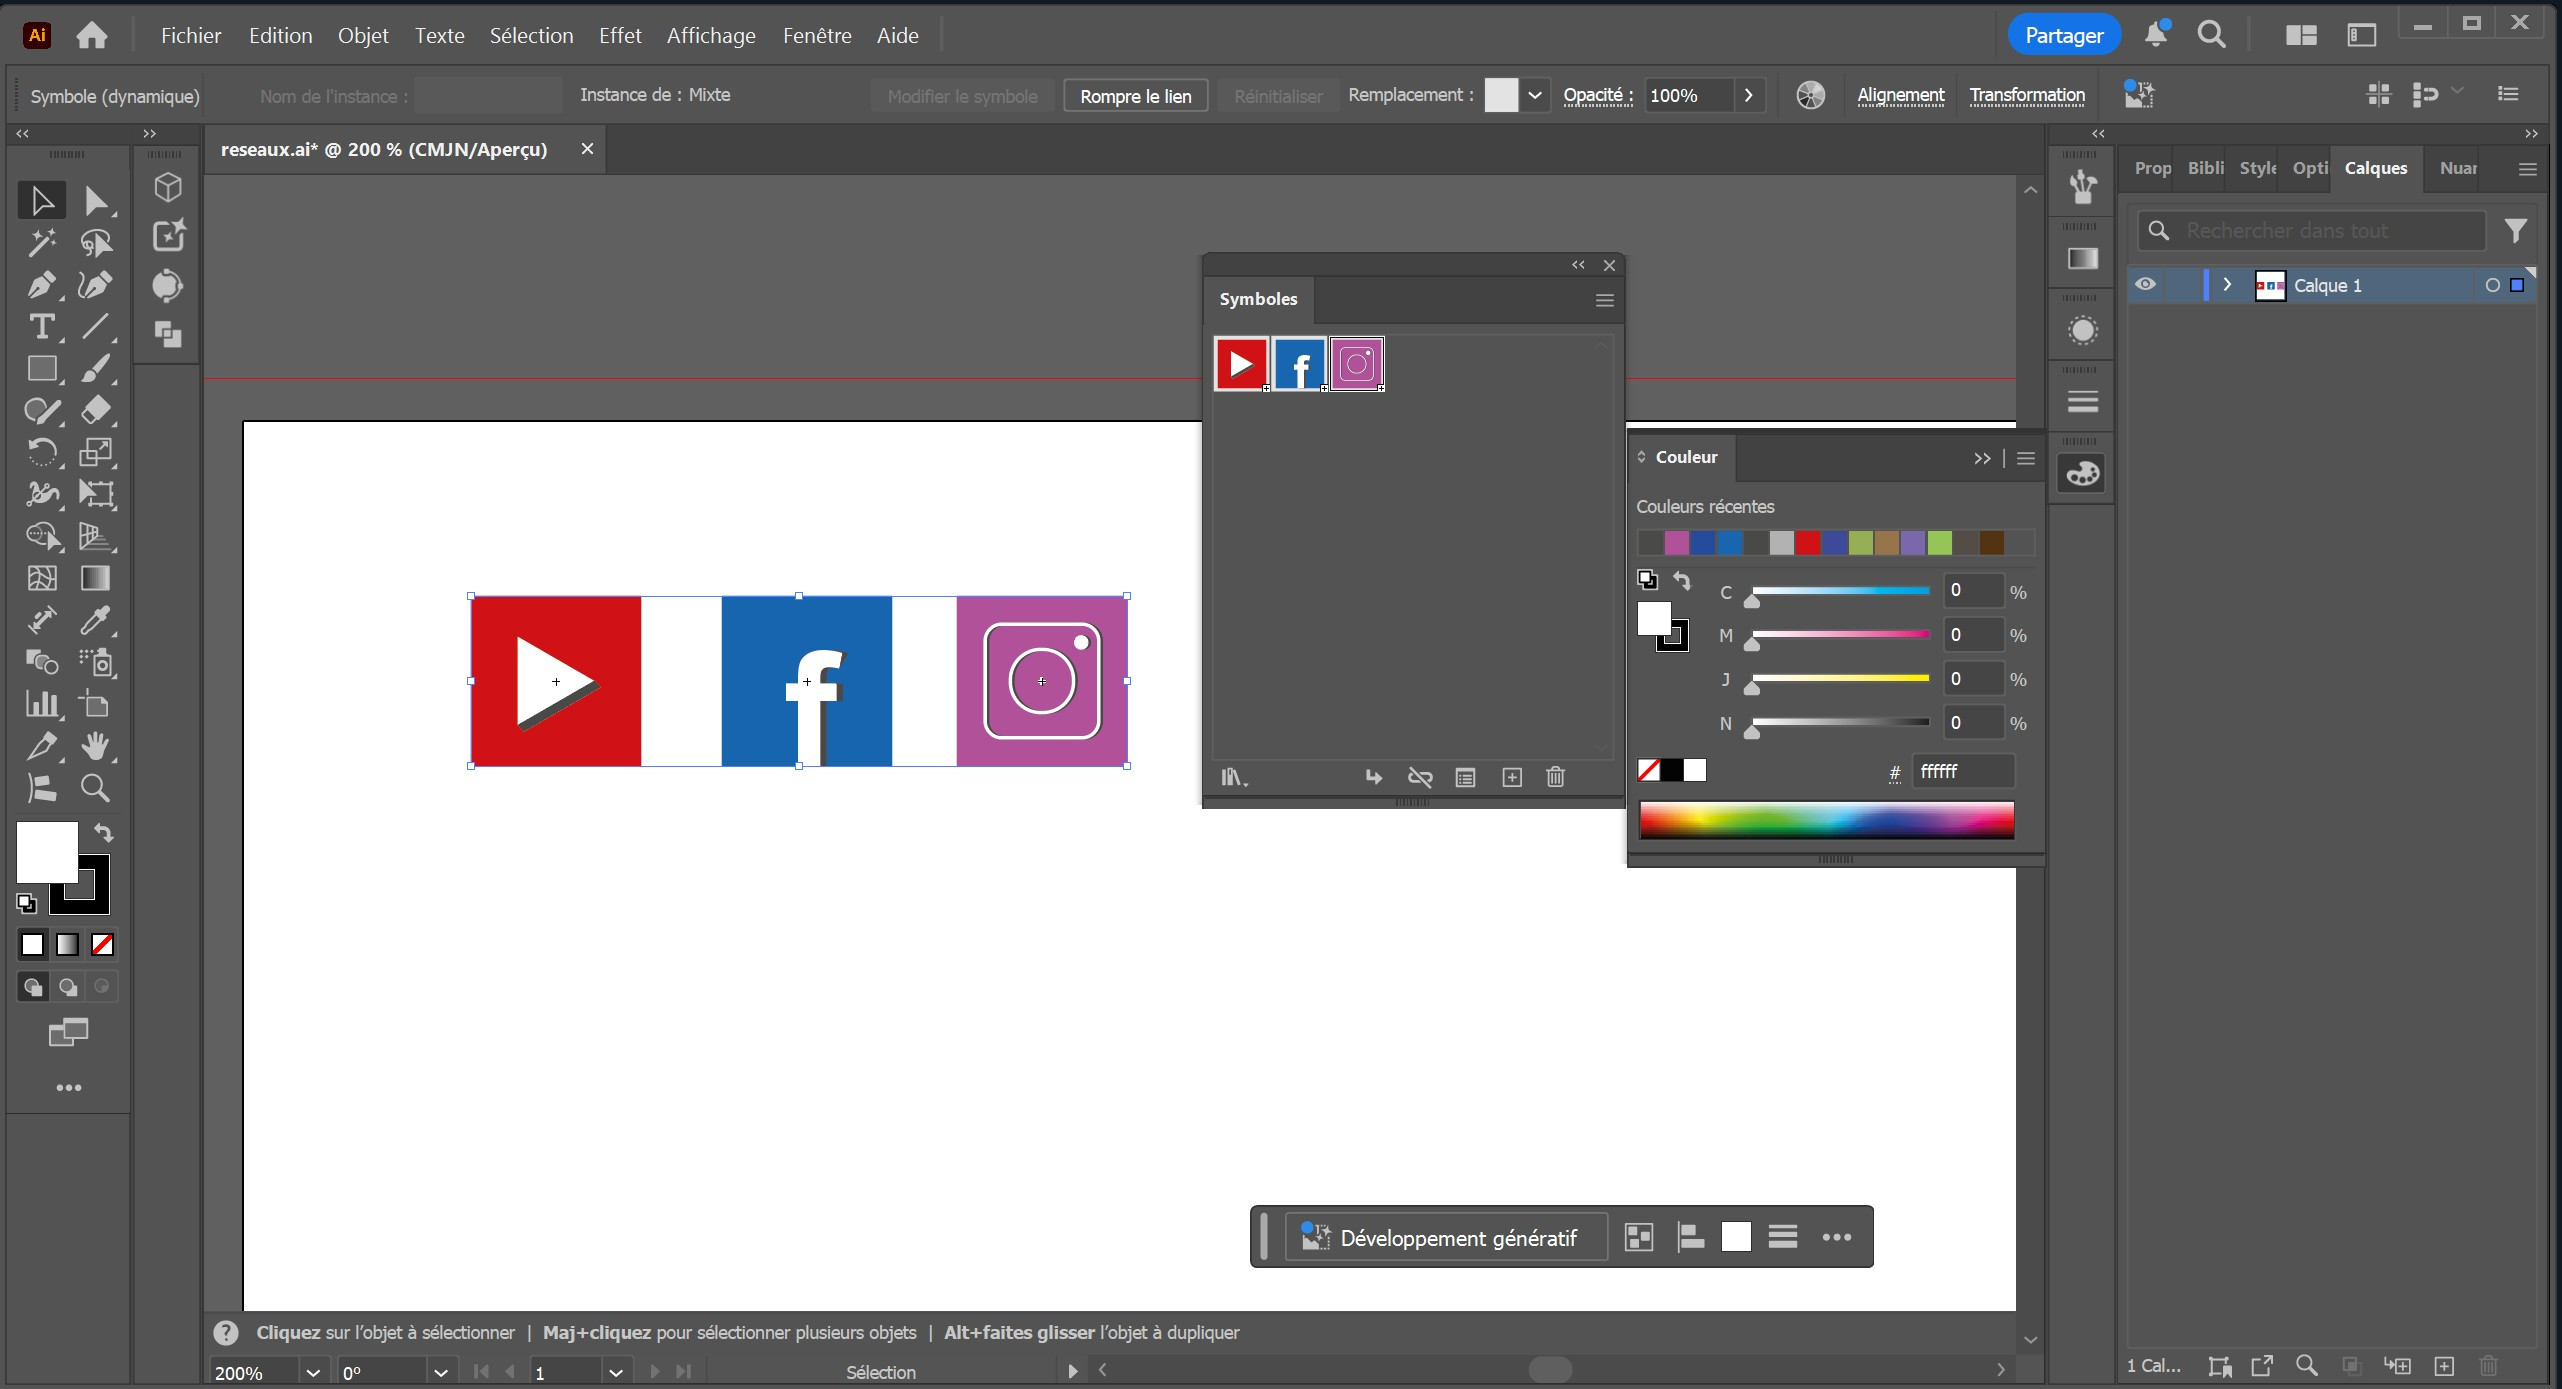Viewport: 2562px width, 1389px height.
Task: Click the Partager button
Action: [x=2063, y=36]
